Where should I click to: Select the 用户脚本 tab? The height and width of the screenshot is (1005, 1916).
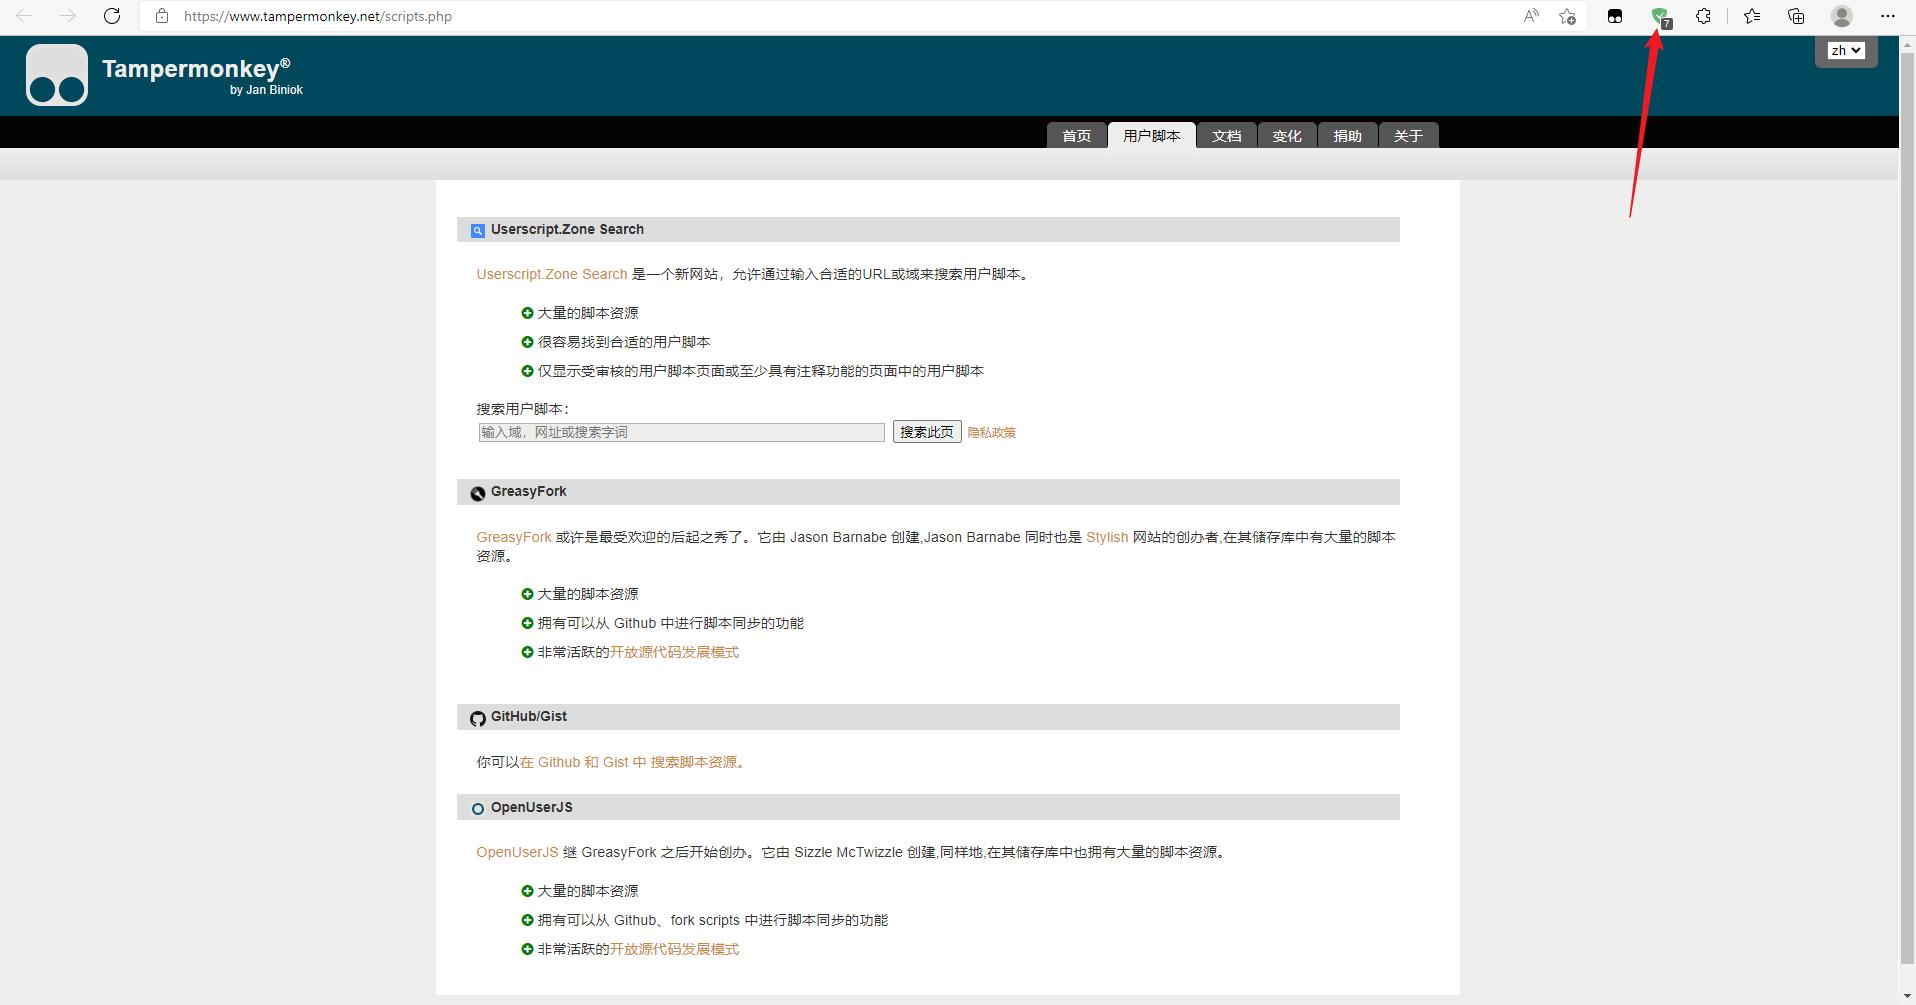pos(1152,135)
